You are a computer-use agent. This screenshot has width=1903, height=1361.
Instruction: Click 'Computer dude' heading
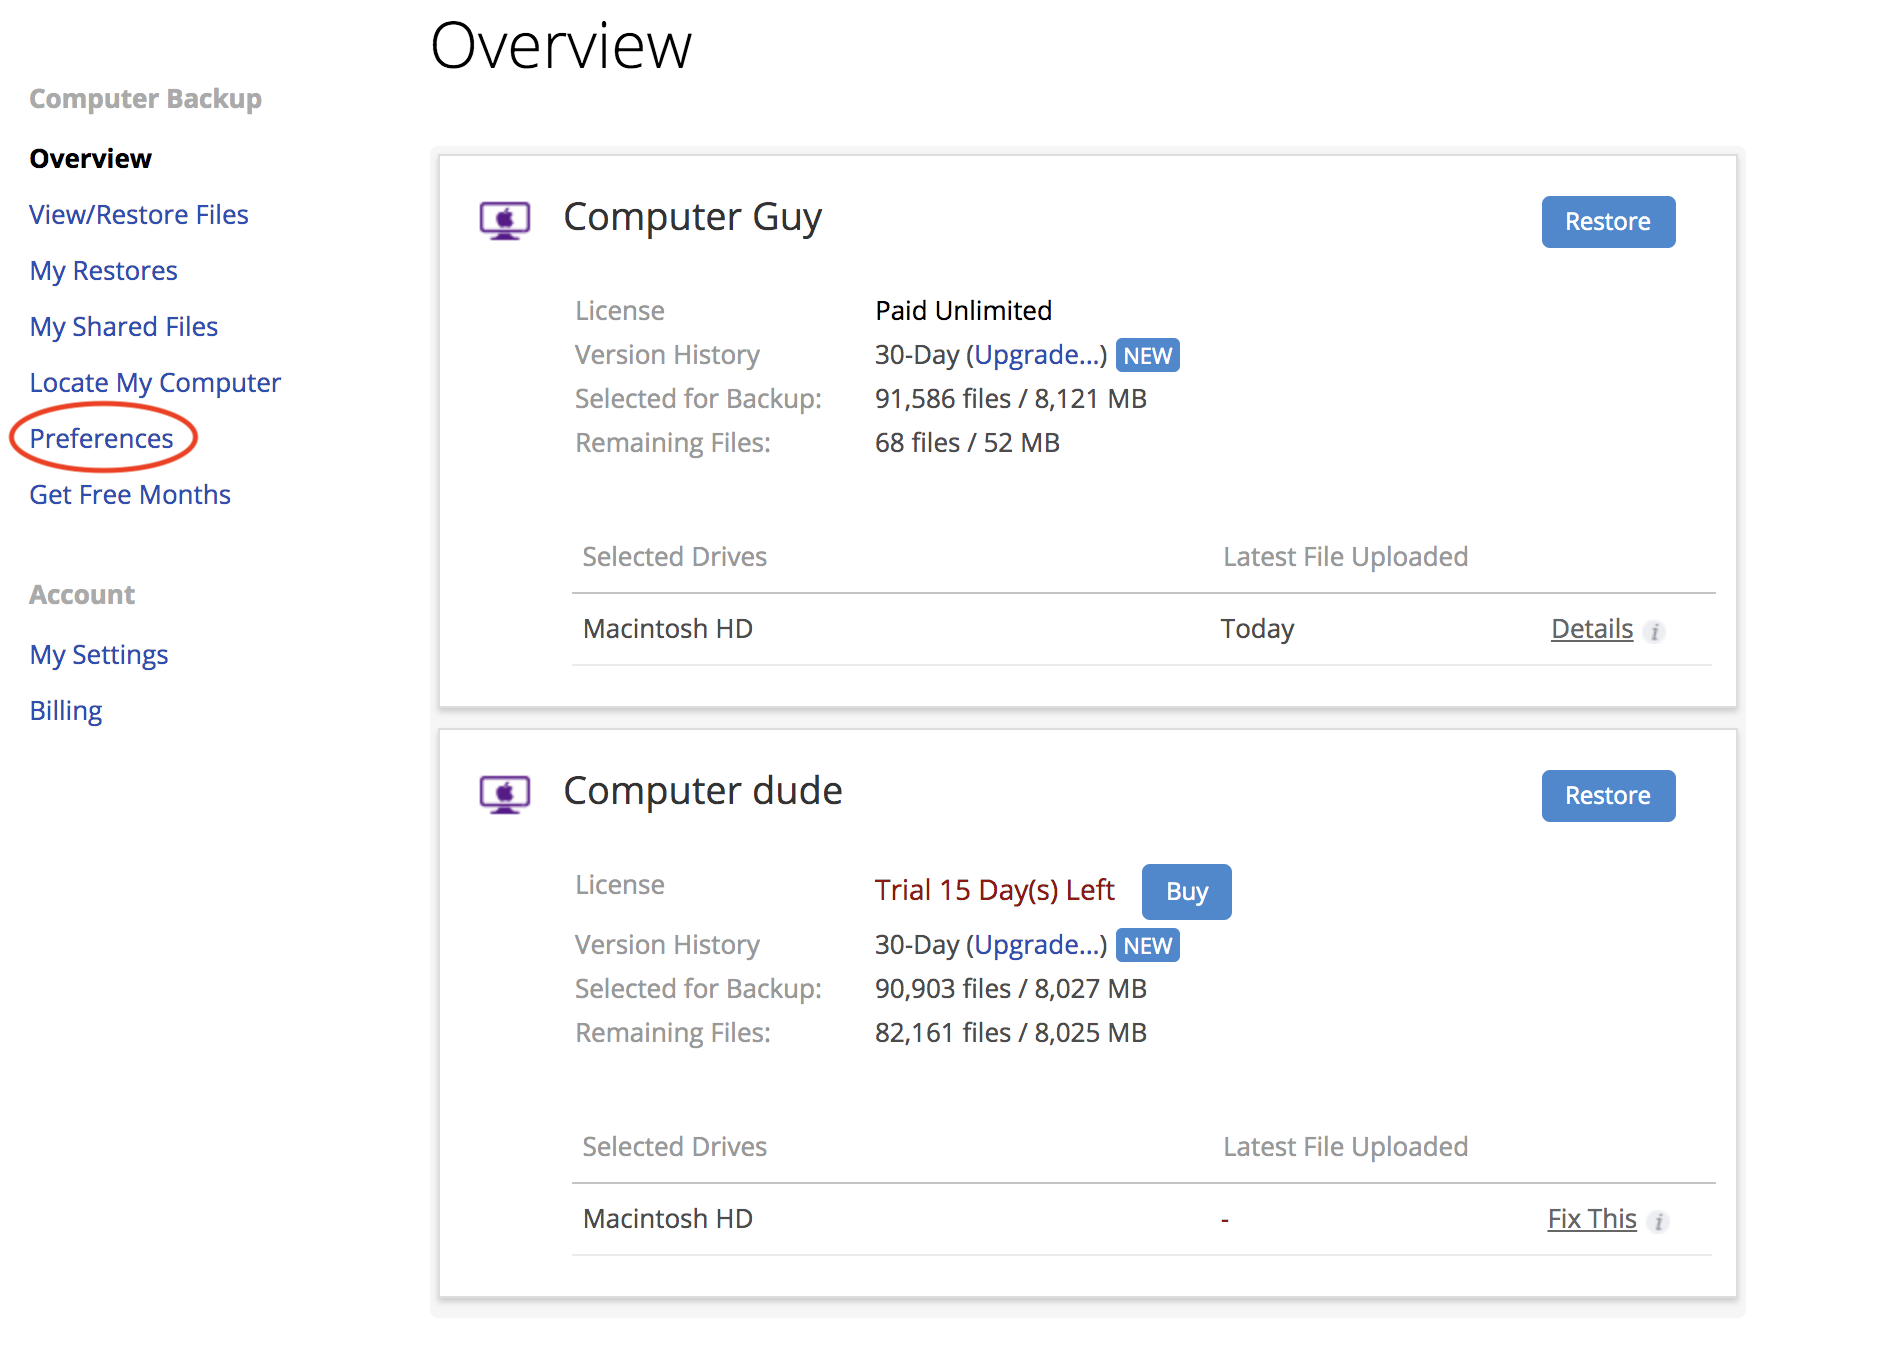(x=703, y=790)
